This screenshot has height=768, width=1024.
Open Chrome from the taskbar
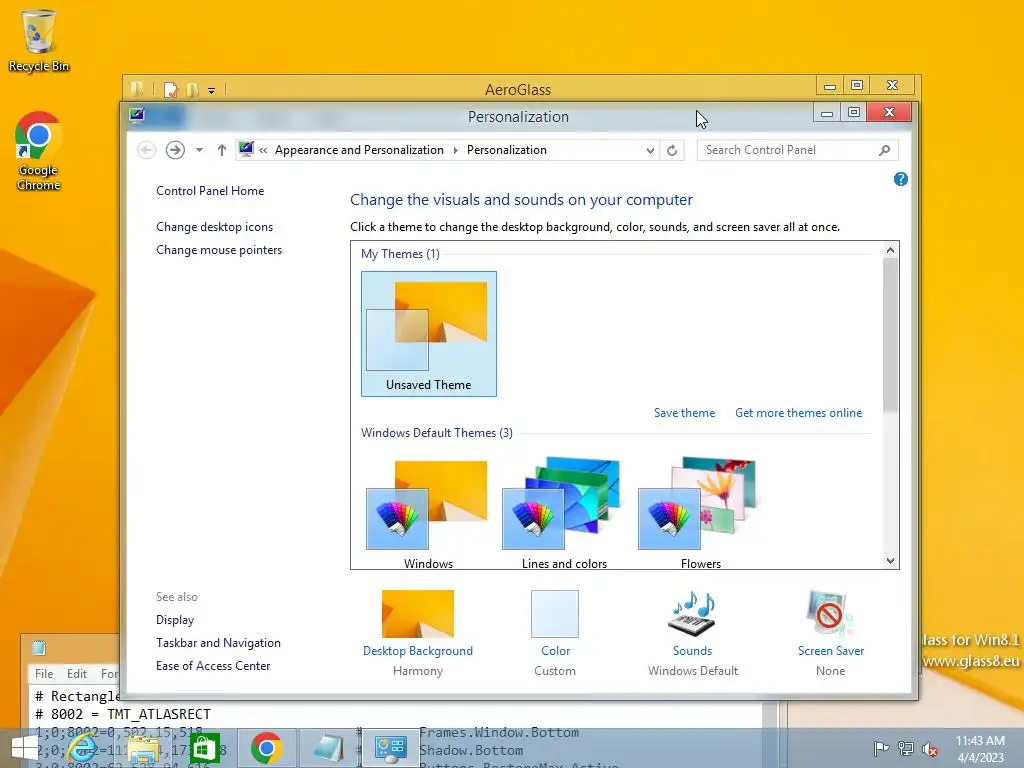pos(266,748)
